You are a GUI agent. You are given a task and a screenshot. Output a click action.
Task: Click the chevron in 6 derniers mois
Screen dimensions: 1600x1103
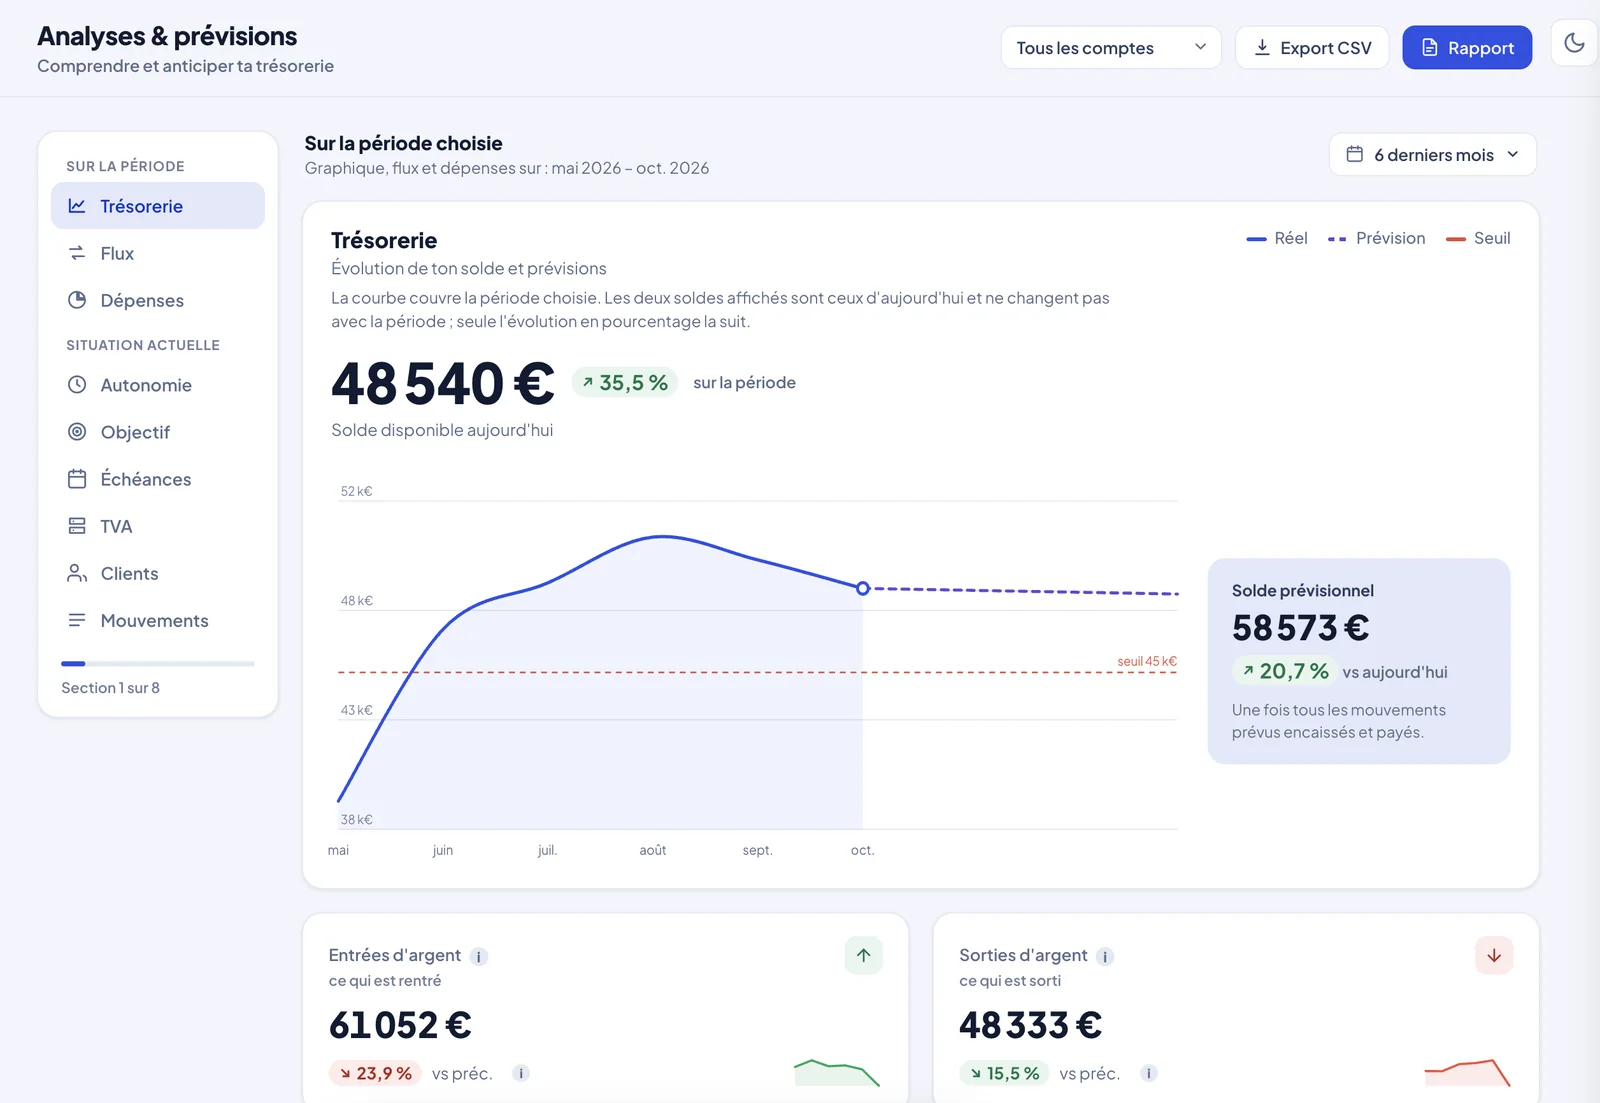click(x=1512, y=154)
